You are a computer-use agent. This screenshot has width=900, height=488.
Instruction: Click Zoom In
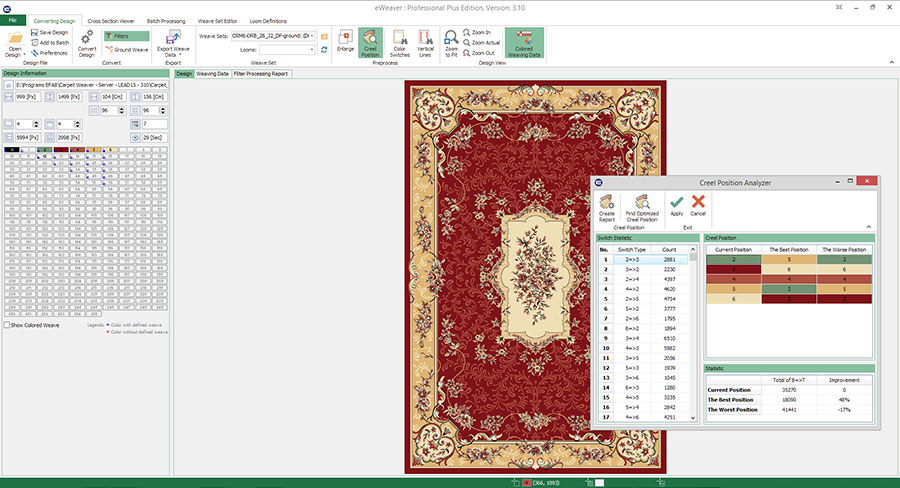(477, 33)
